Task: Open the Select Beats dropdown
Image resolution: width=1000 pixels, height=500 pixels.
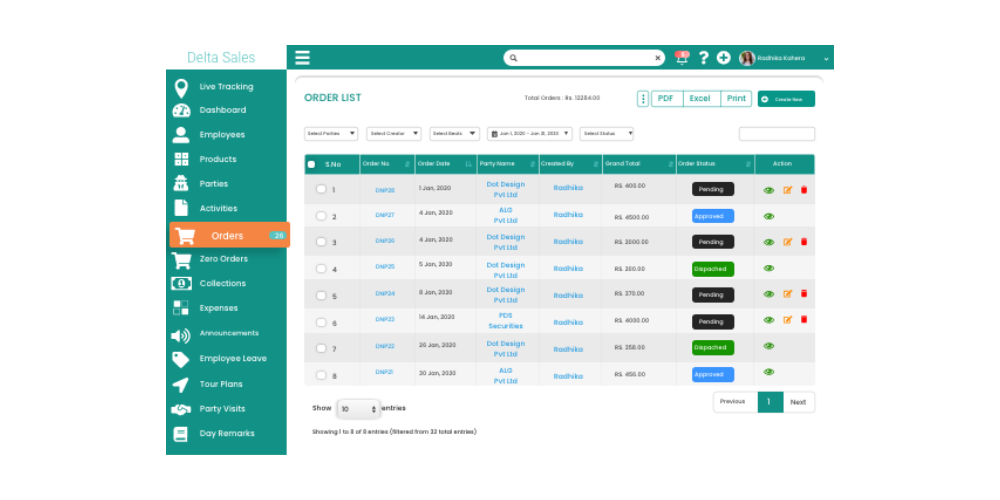Action: [454, 134]
